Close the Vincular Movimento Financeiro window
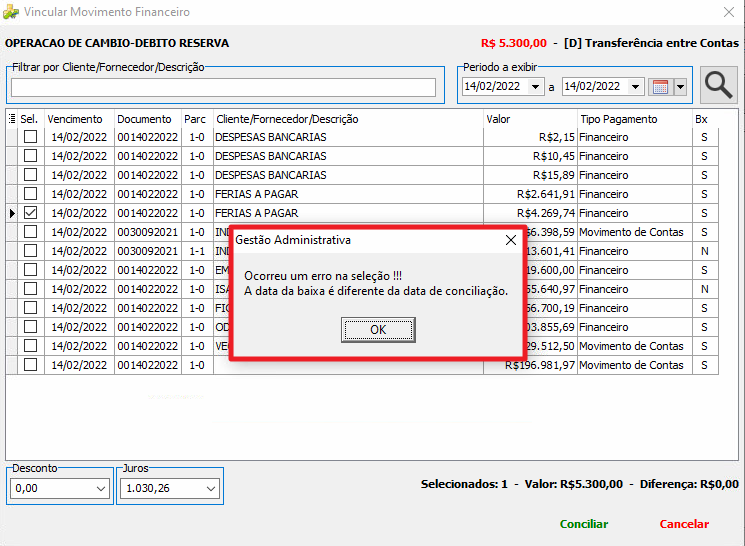The image size is (745, 546). pos(729,12)
